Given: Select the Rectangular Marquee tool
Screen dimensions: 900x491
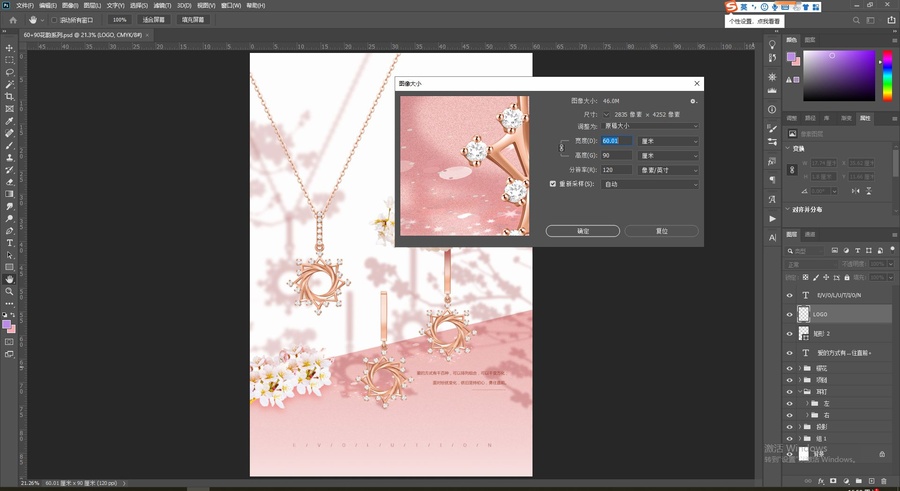Looking at the screenshot, I should pyautogui.click(x=9, y=60).
